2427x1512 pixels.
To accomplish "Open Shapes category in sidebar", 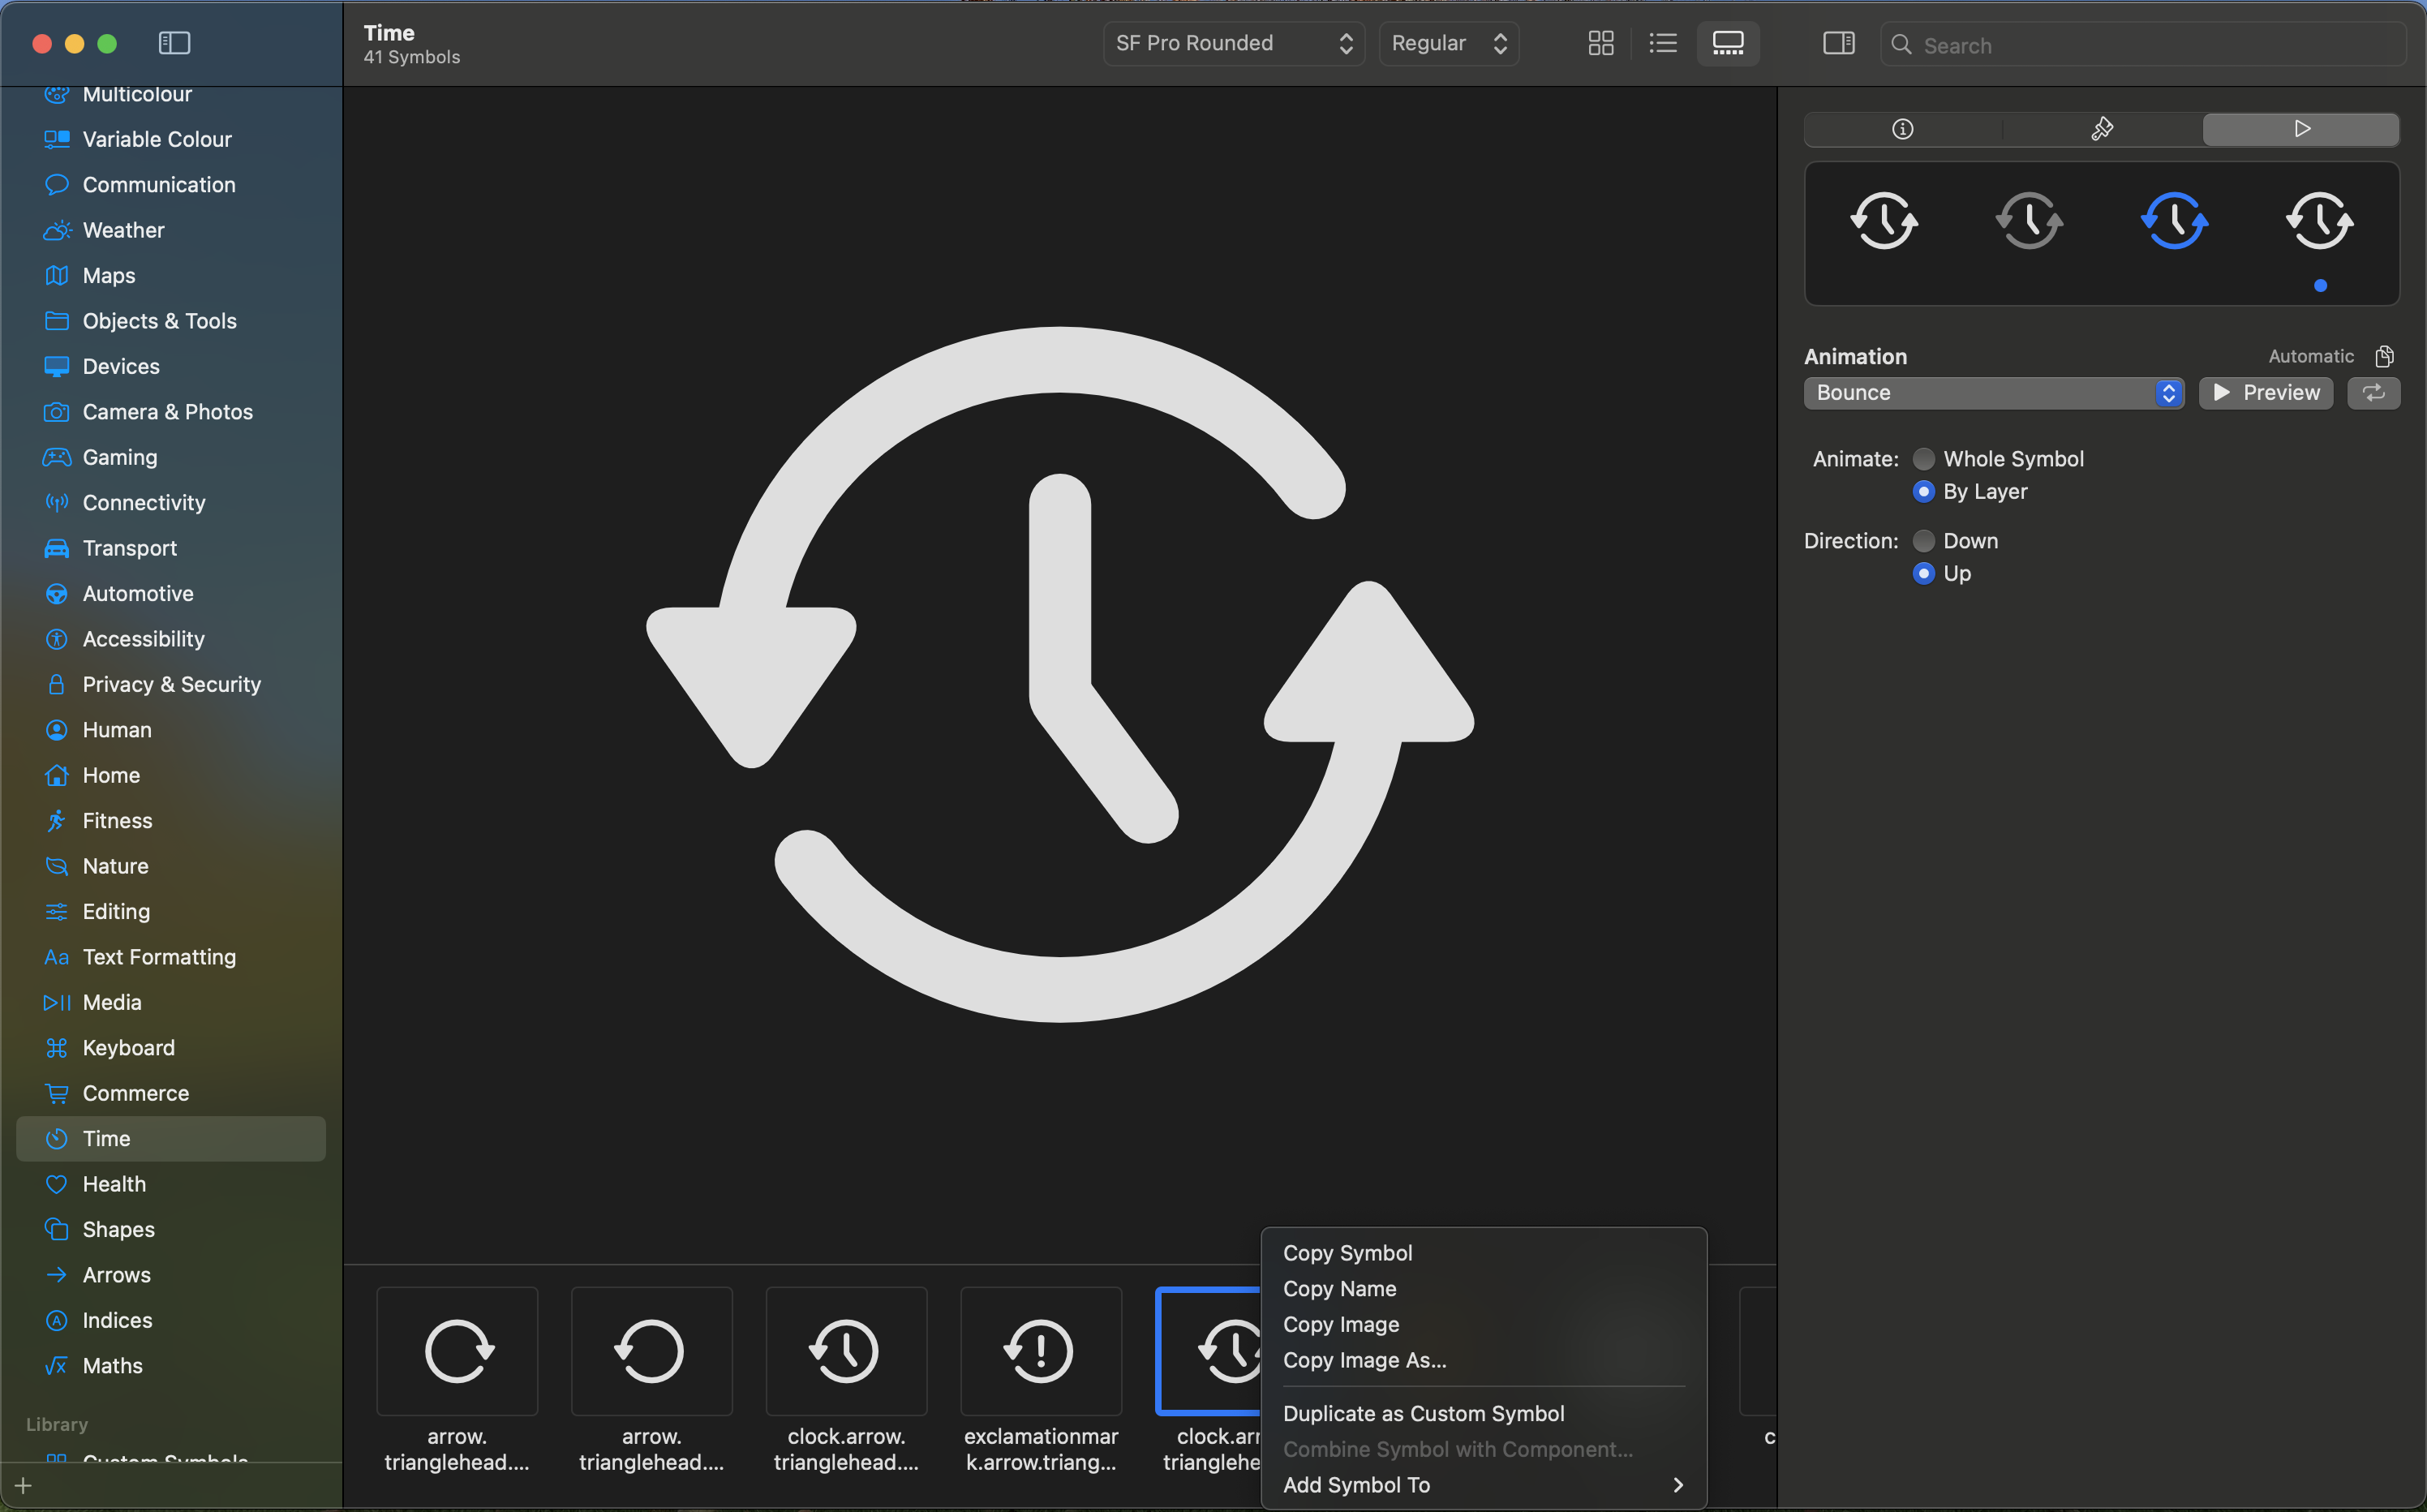I will 171,1230.
